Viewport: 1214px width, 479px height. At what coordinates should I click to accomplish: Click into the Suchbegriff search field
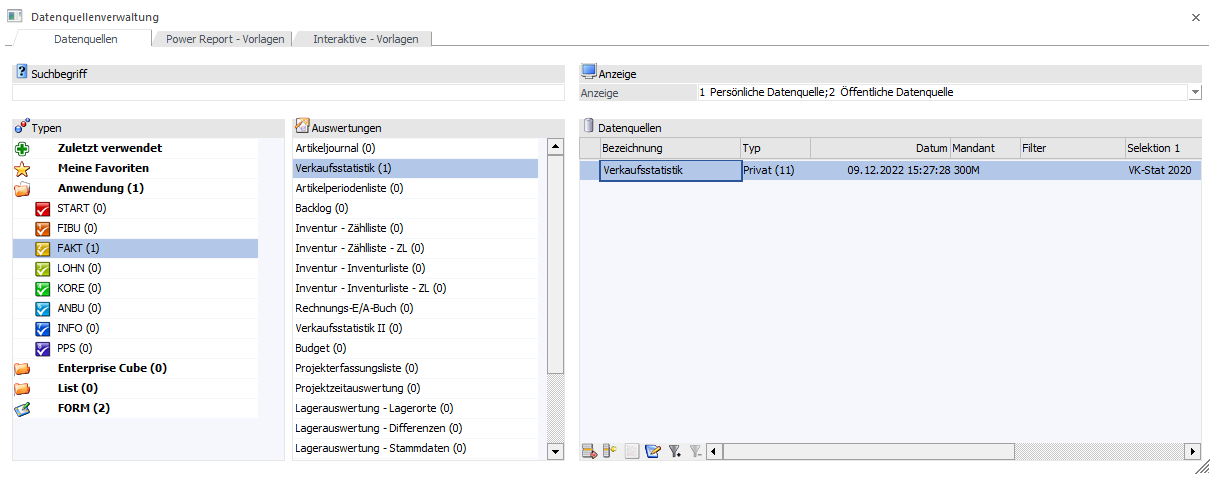point(289,92)
